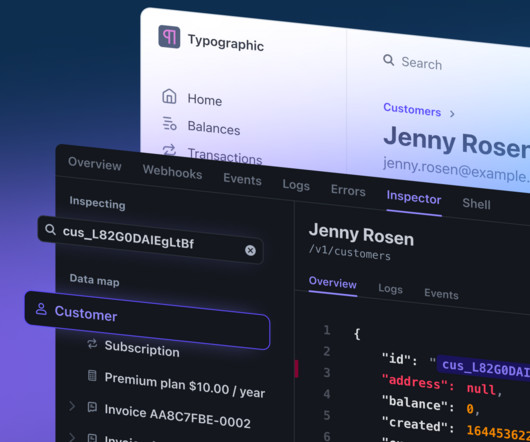Open Logs sub-tab under Jenny Rosen
The height and width of the screenshot is (442, 530).
390,289
